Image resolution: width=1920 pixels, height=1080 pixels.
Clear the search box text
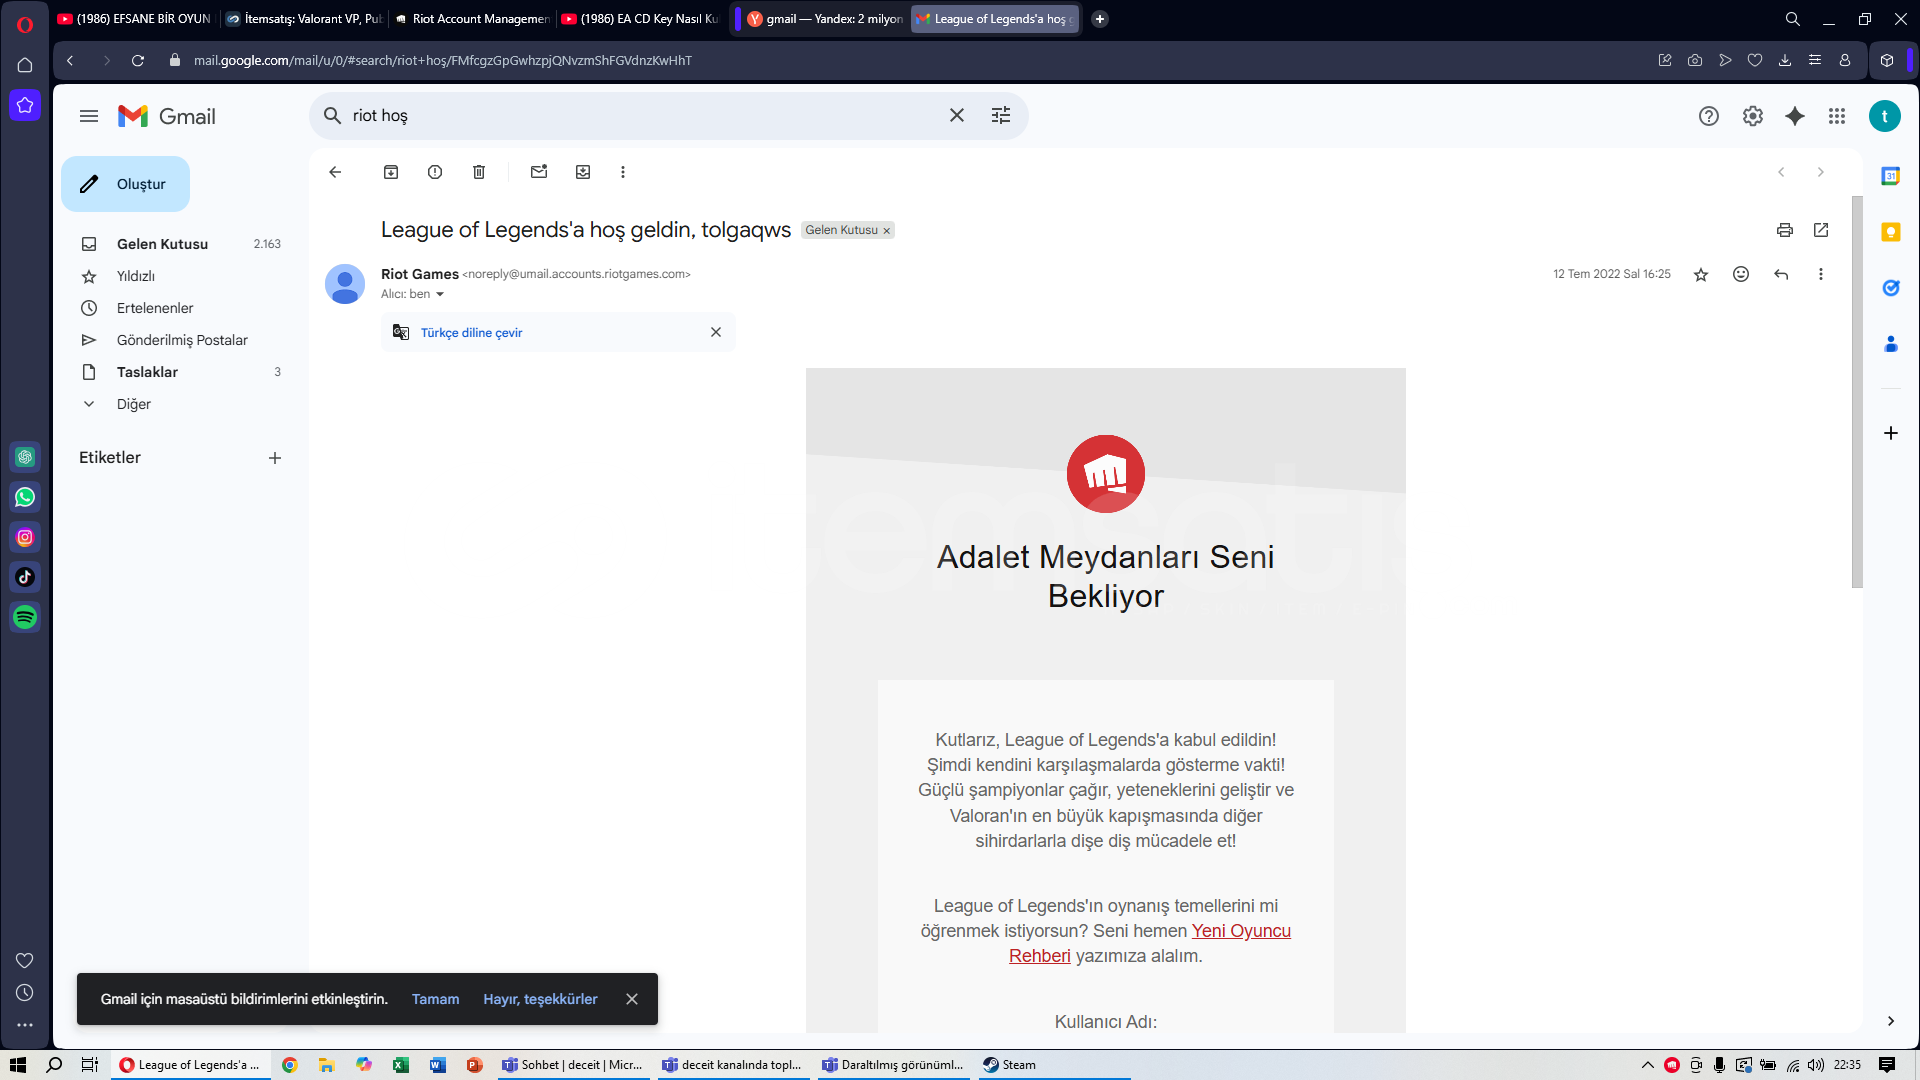957,116
